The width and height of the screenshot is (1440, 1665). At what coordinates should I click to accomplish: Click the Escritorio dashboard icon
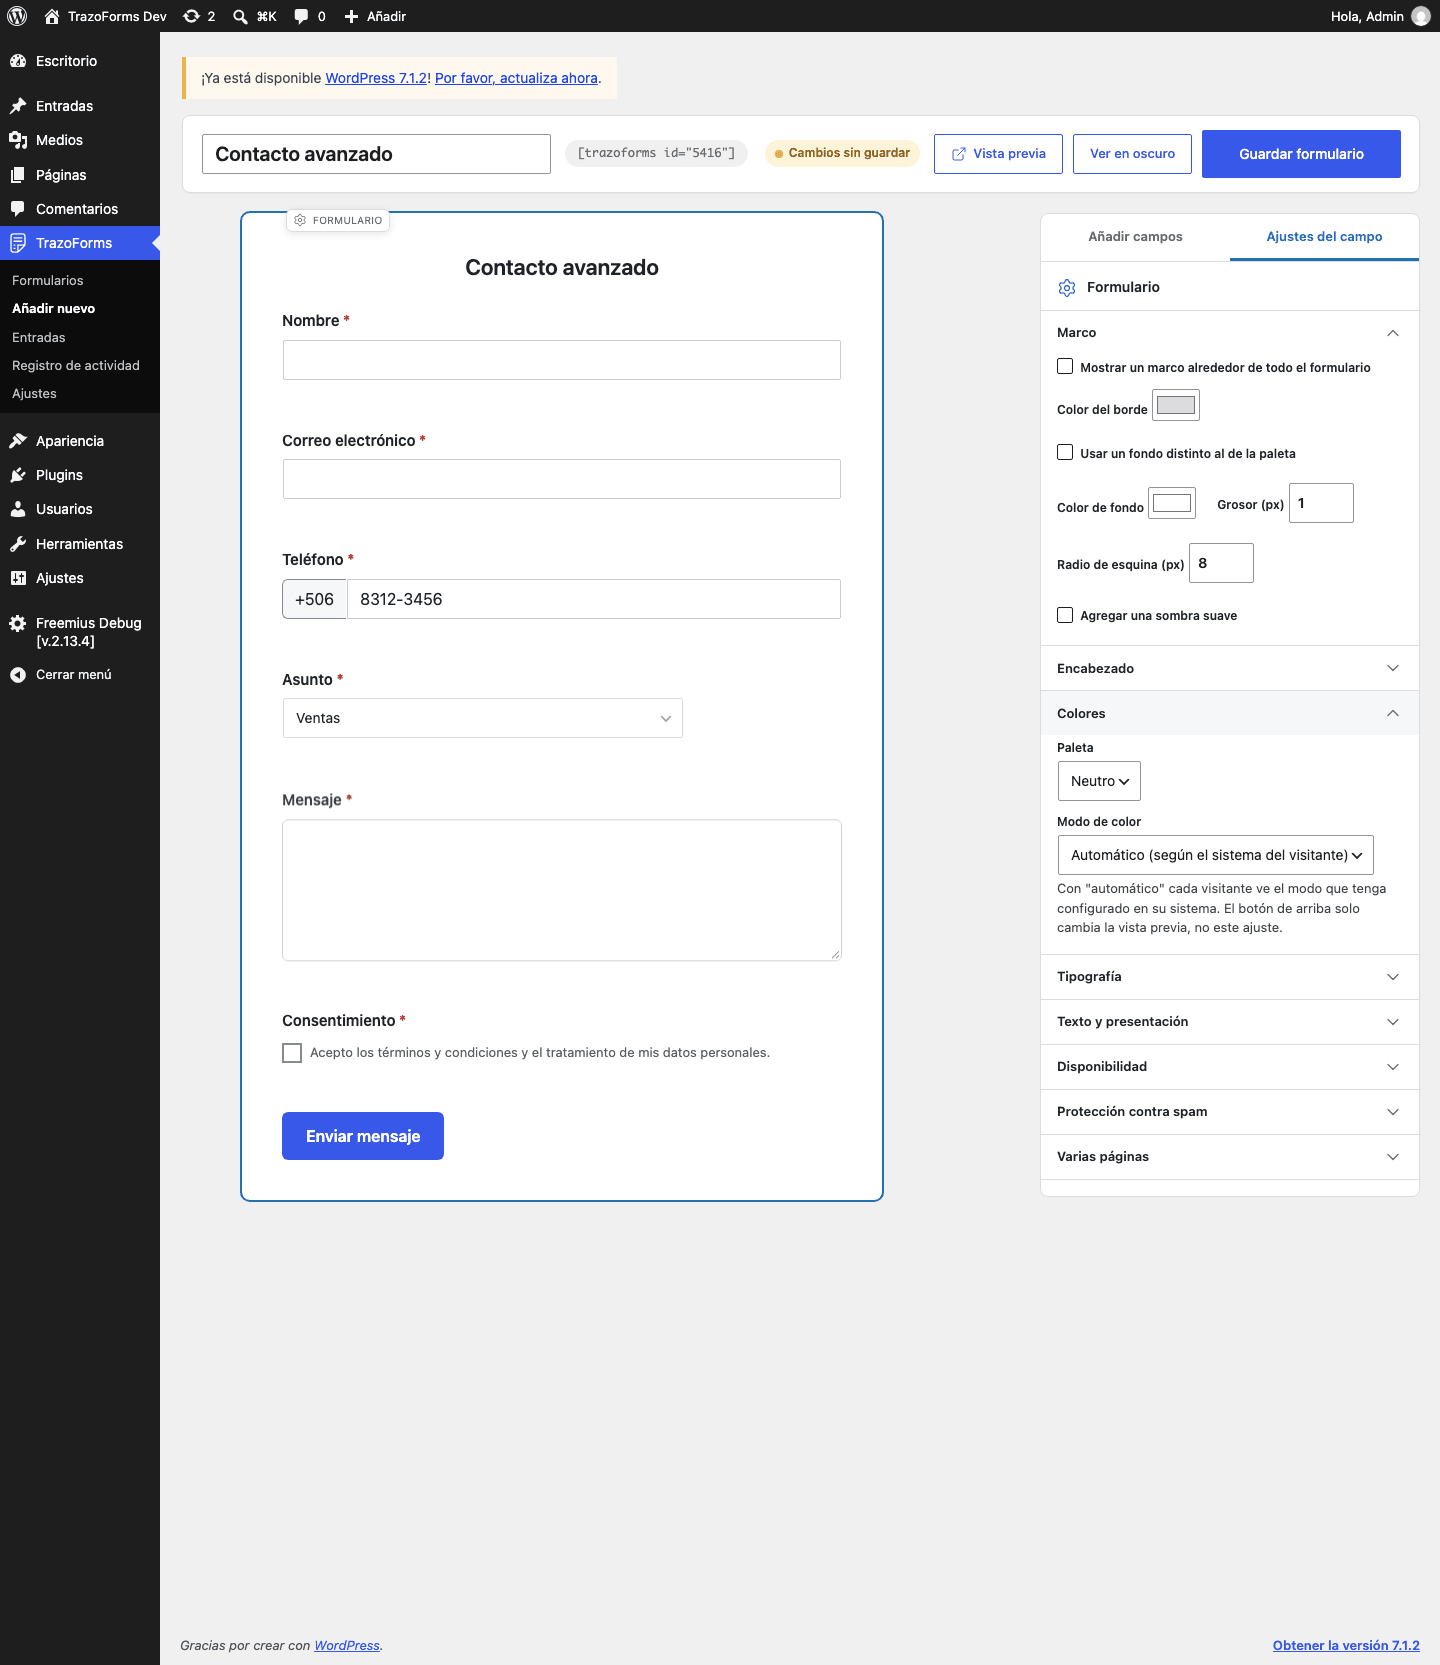[18, 61]
